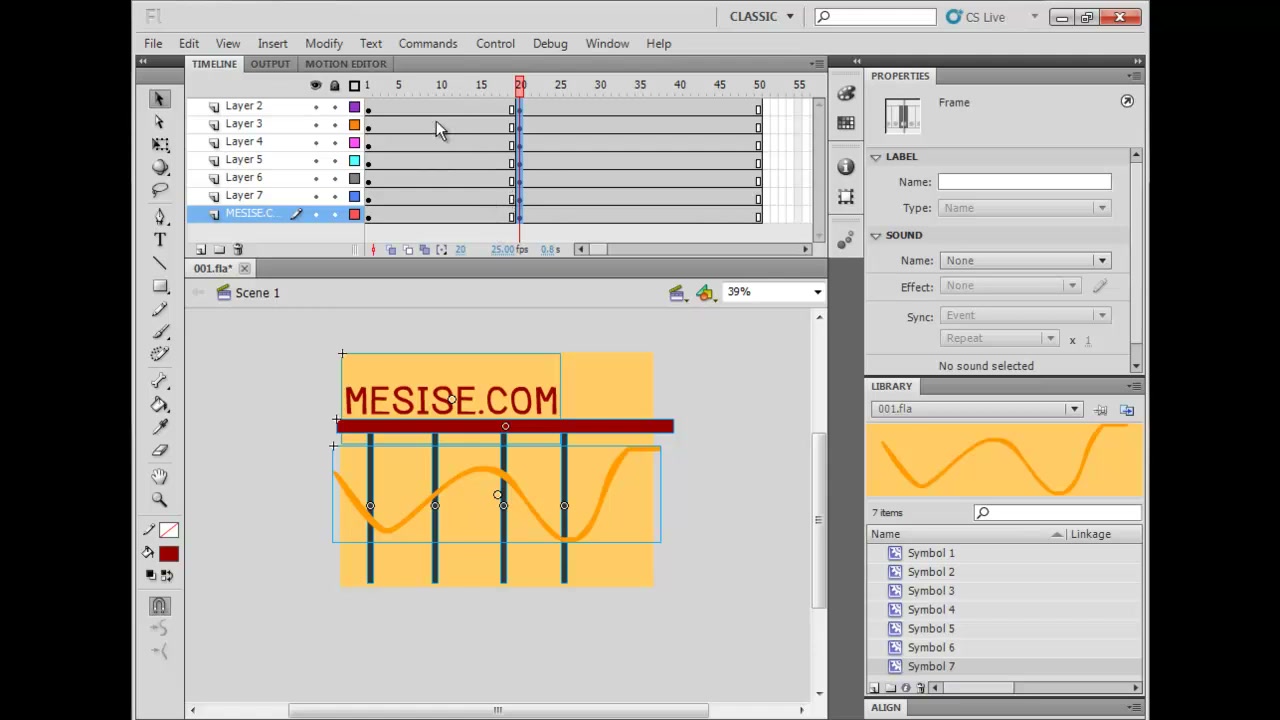
Task: Select Symbol 4 in the library
Action: tap(931, 610)
